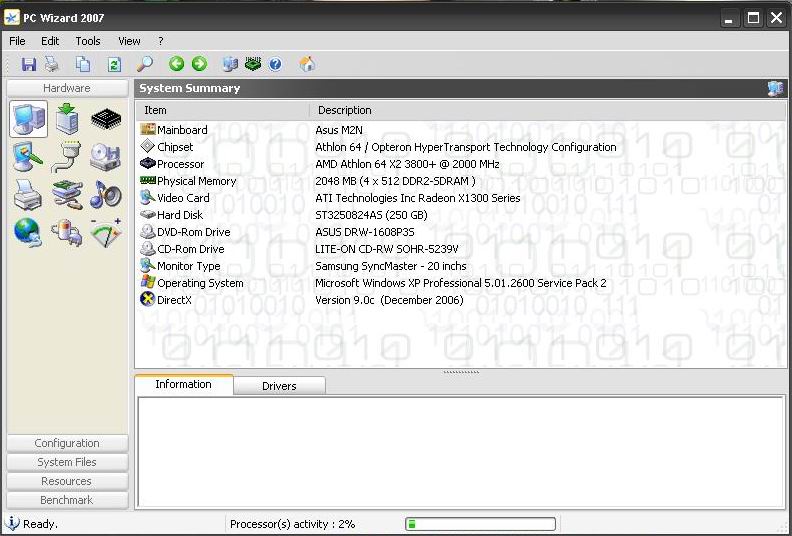Go back with green left arrow

[176, 64]
